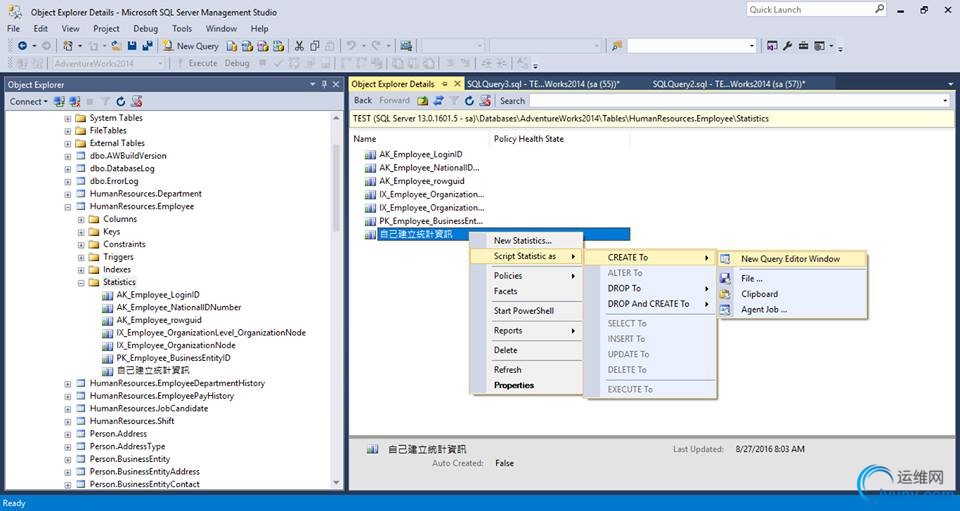
Task: Click the Save All toolbar icon
Action: click(x=148, y=46)
